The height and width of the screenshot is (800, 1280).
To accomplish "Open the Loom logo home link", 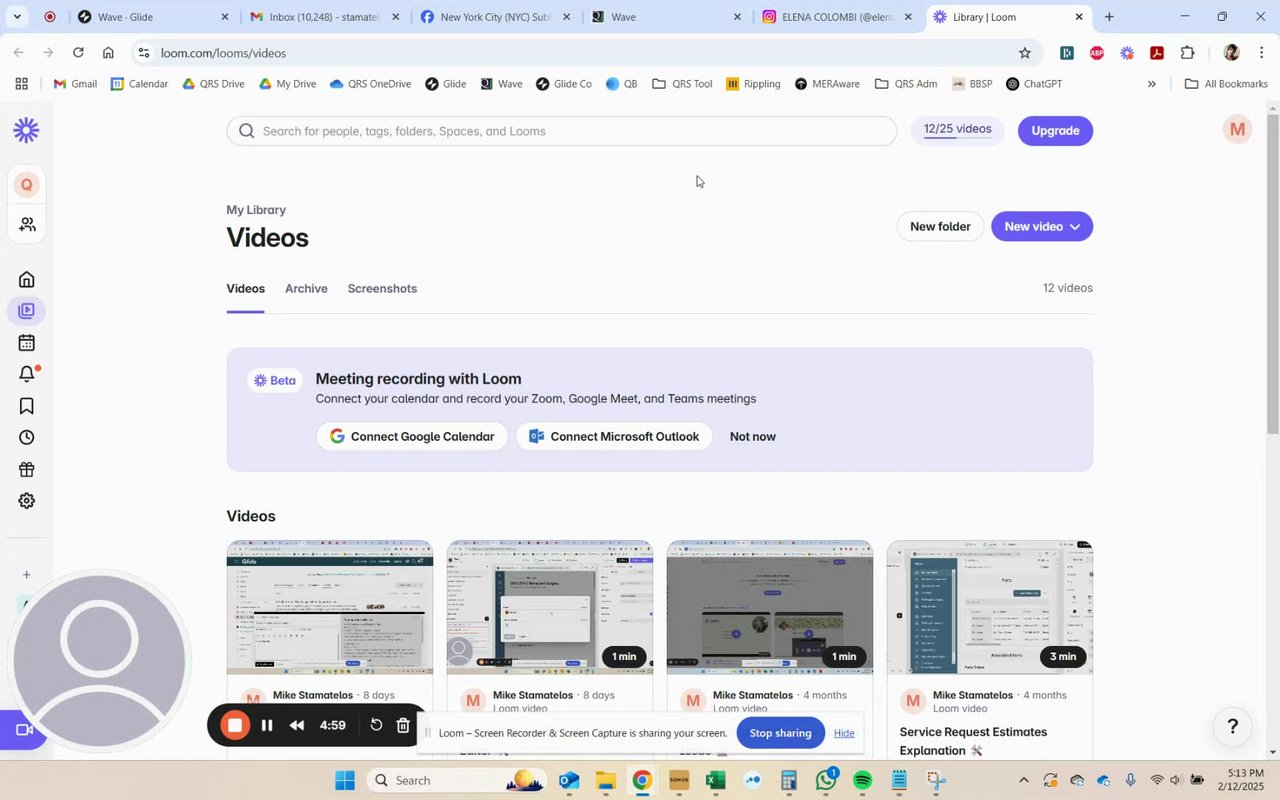I will tap(26, 130).
